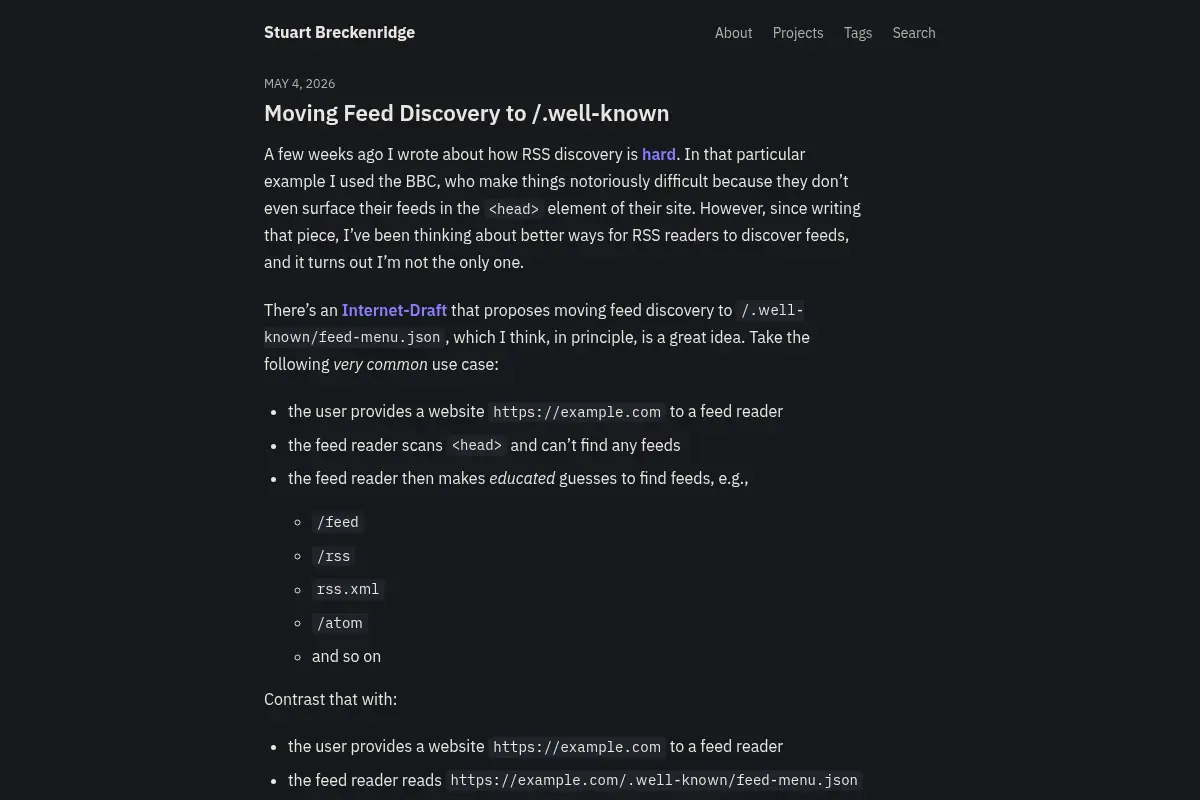This screenshot has width=1200, height=800.
Task: Click the feed-menu.json URL in the last bullet
Action: click(654, 780)
